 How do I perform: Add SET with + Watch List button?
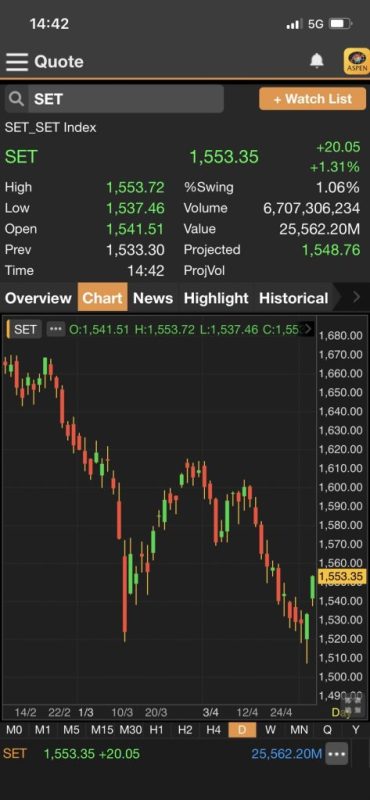coord(312,98)
